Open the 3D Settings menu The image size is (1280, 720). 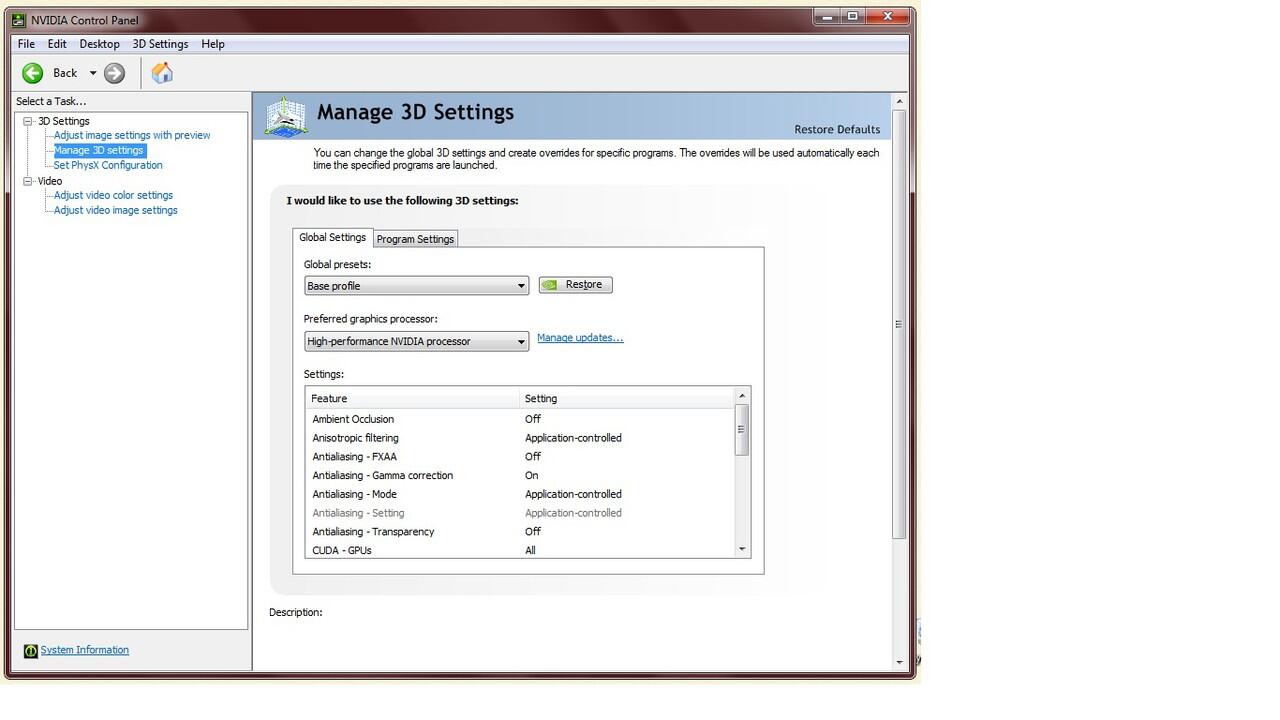click(x=160, y=44)
